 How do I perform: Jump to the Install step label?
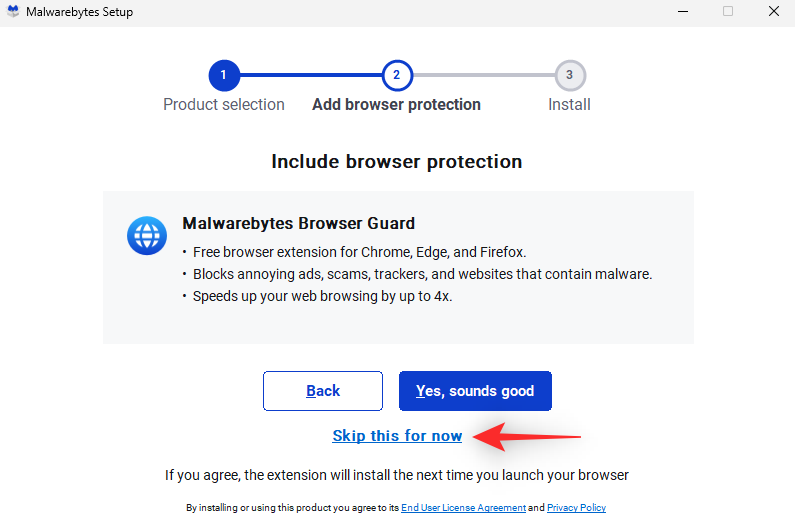[x=570, y=104]
